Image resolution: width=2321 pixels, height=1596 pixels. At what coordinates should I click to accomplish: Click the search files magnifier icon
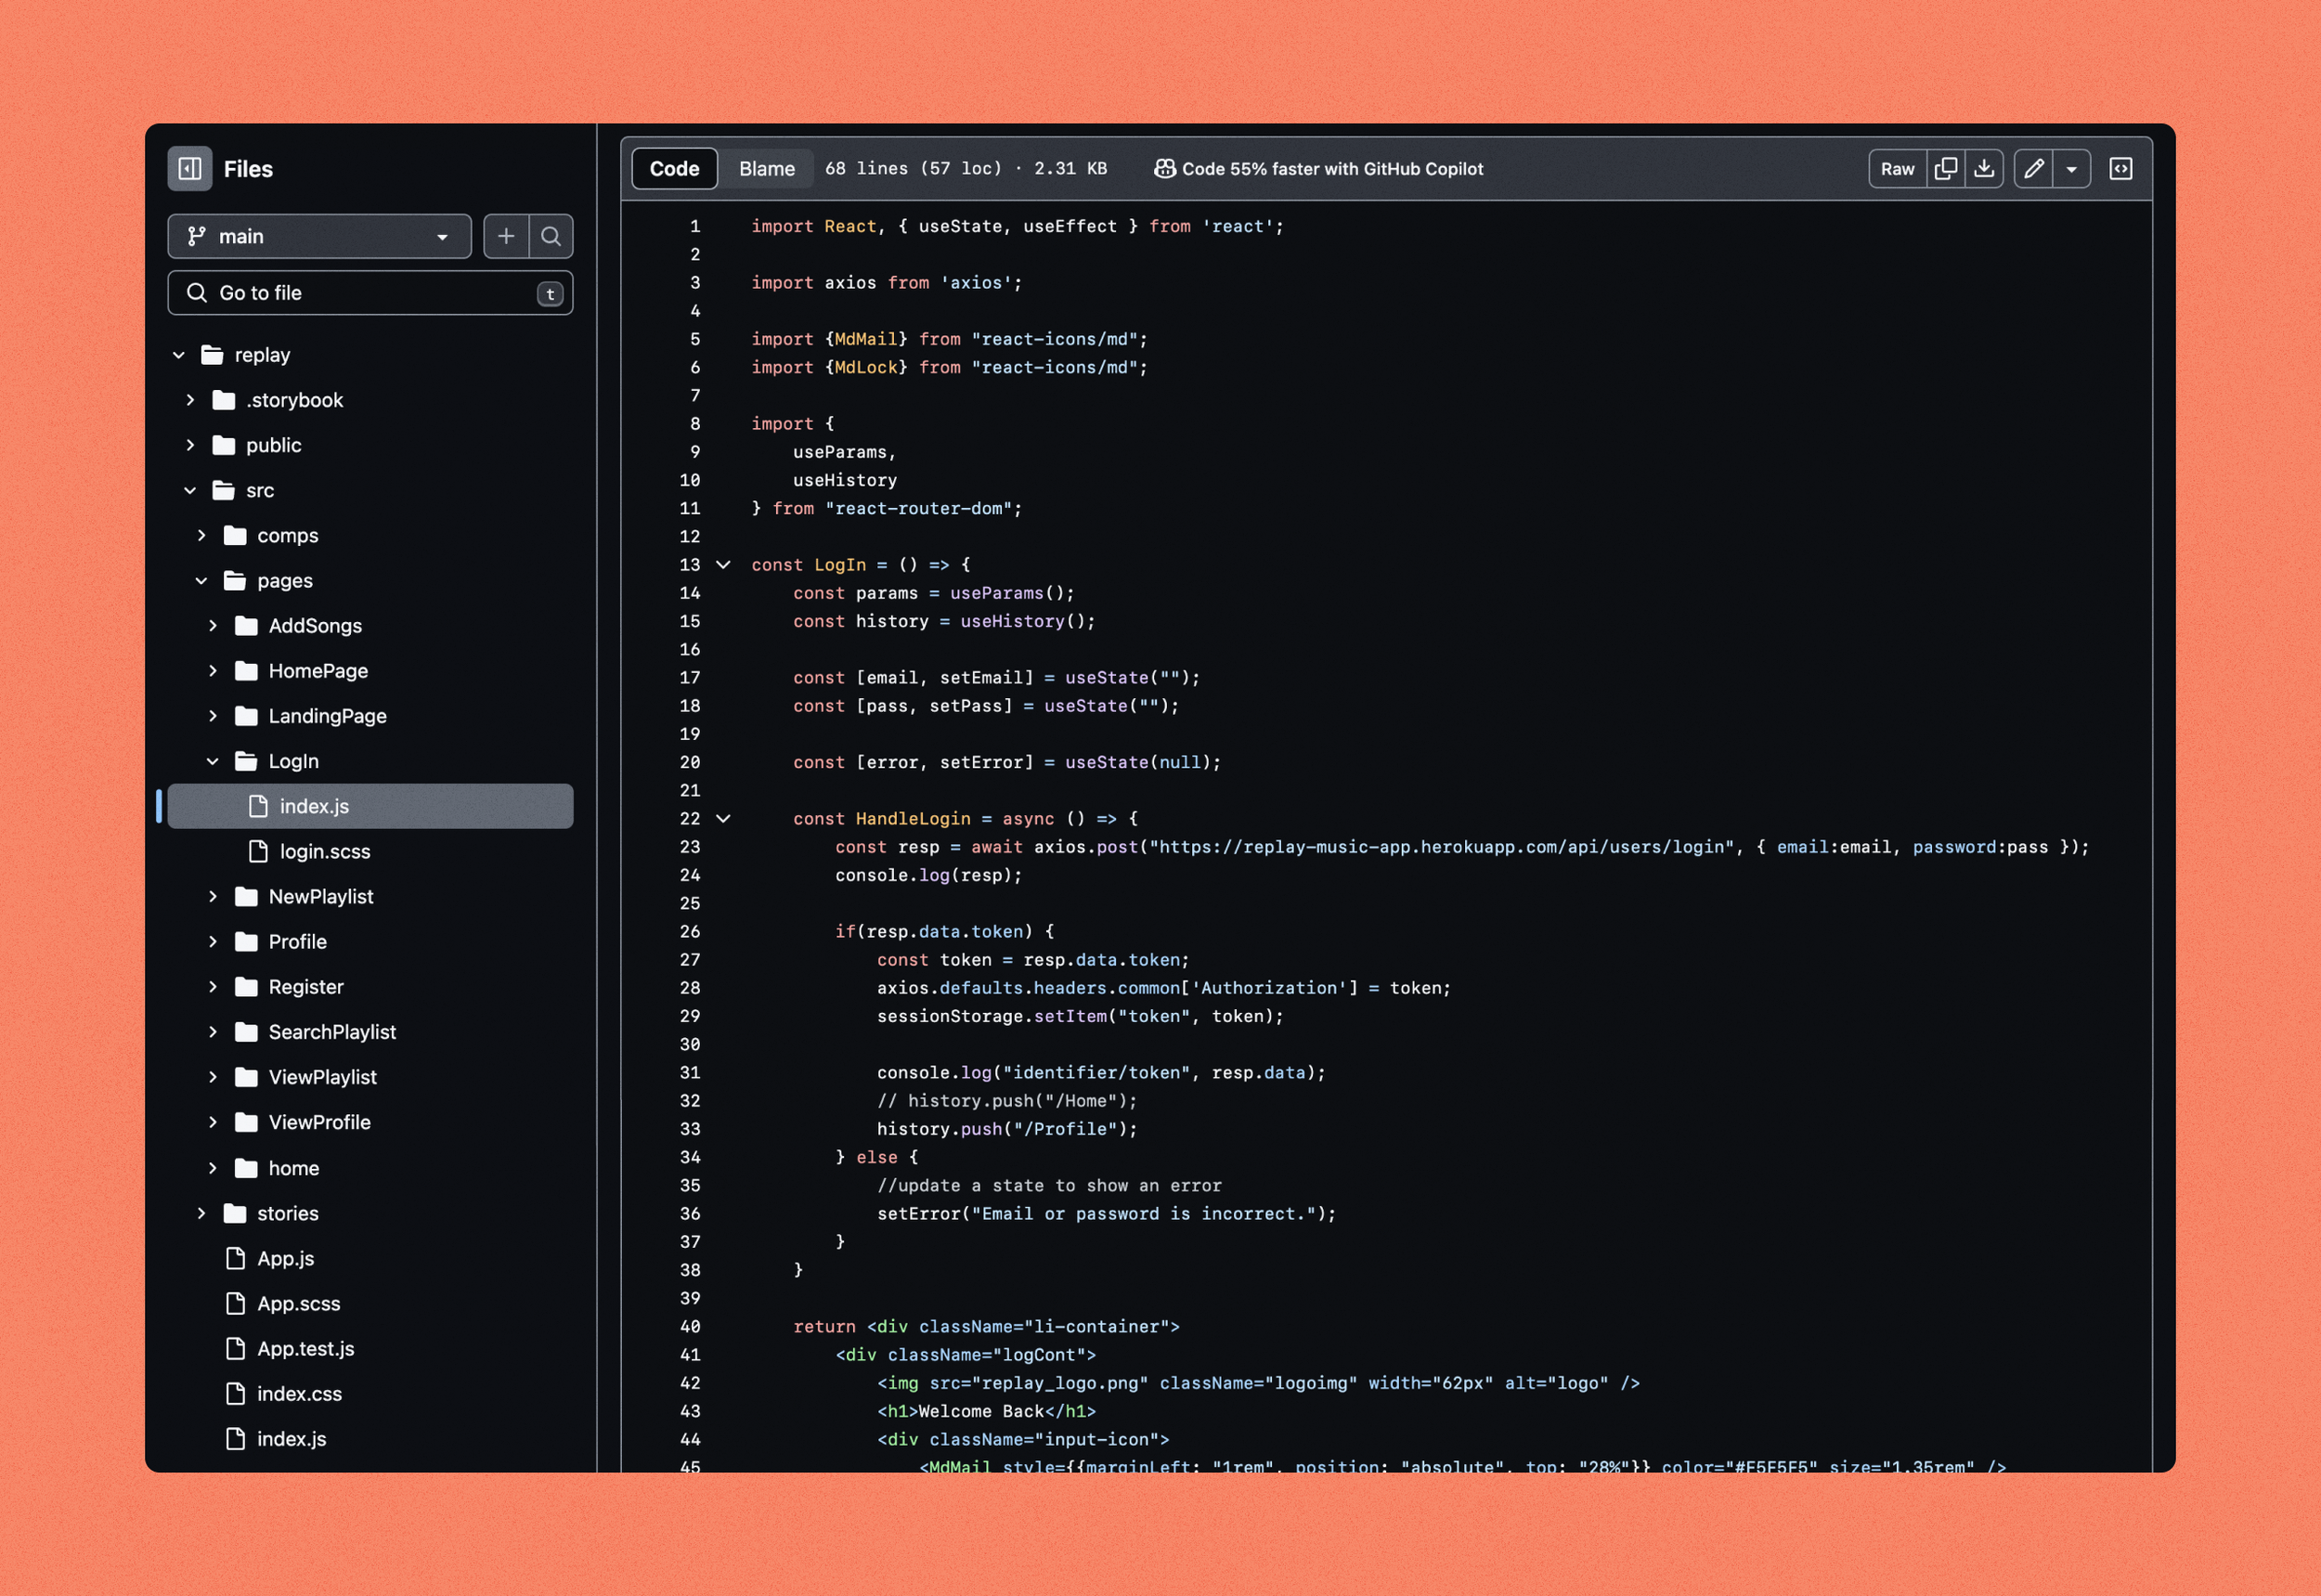click(x=551, y=236)
